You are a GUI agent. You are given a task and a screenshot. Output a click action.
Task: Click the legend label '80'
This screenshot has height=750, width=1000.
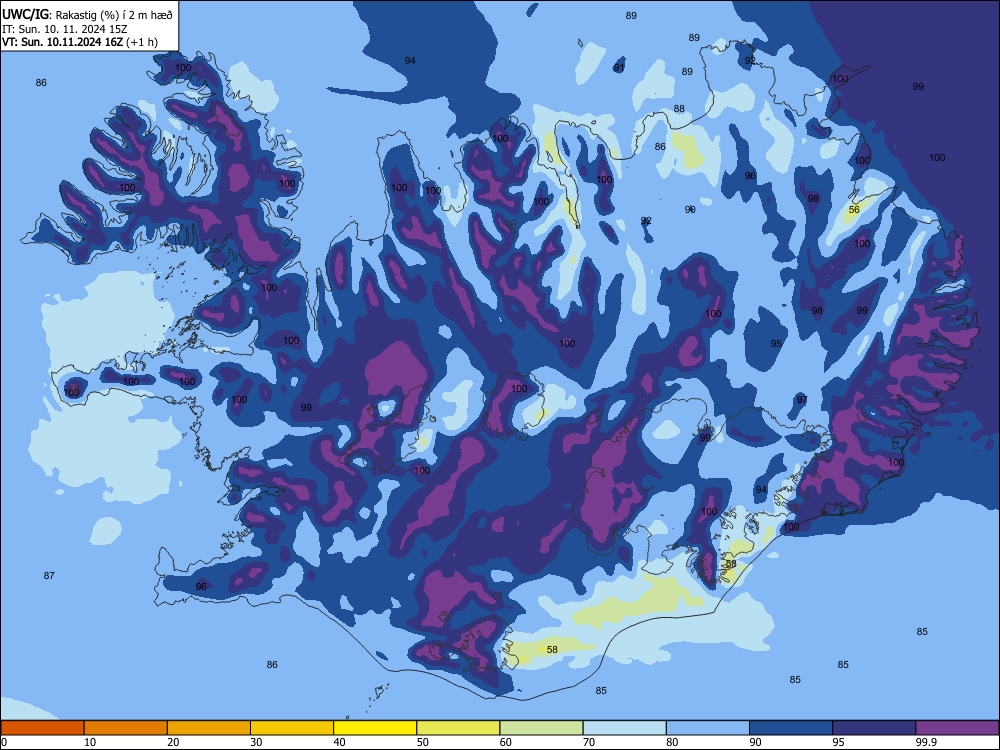[672, 742]
